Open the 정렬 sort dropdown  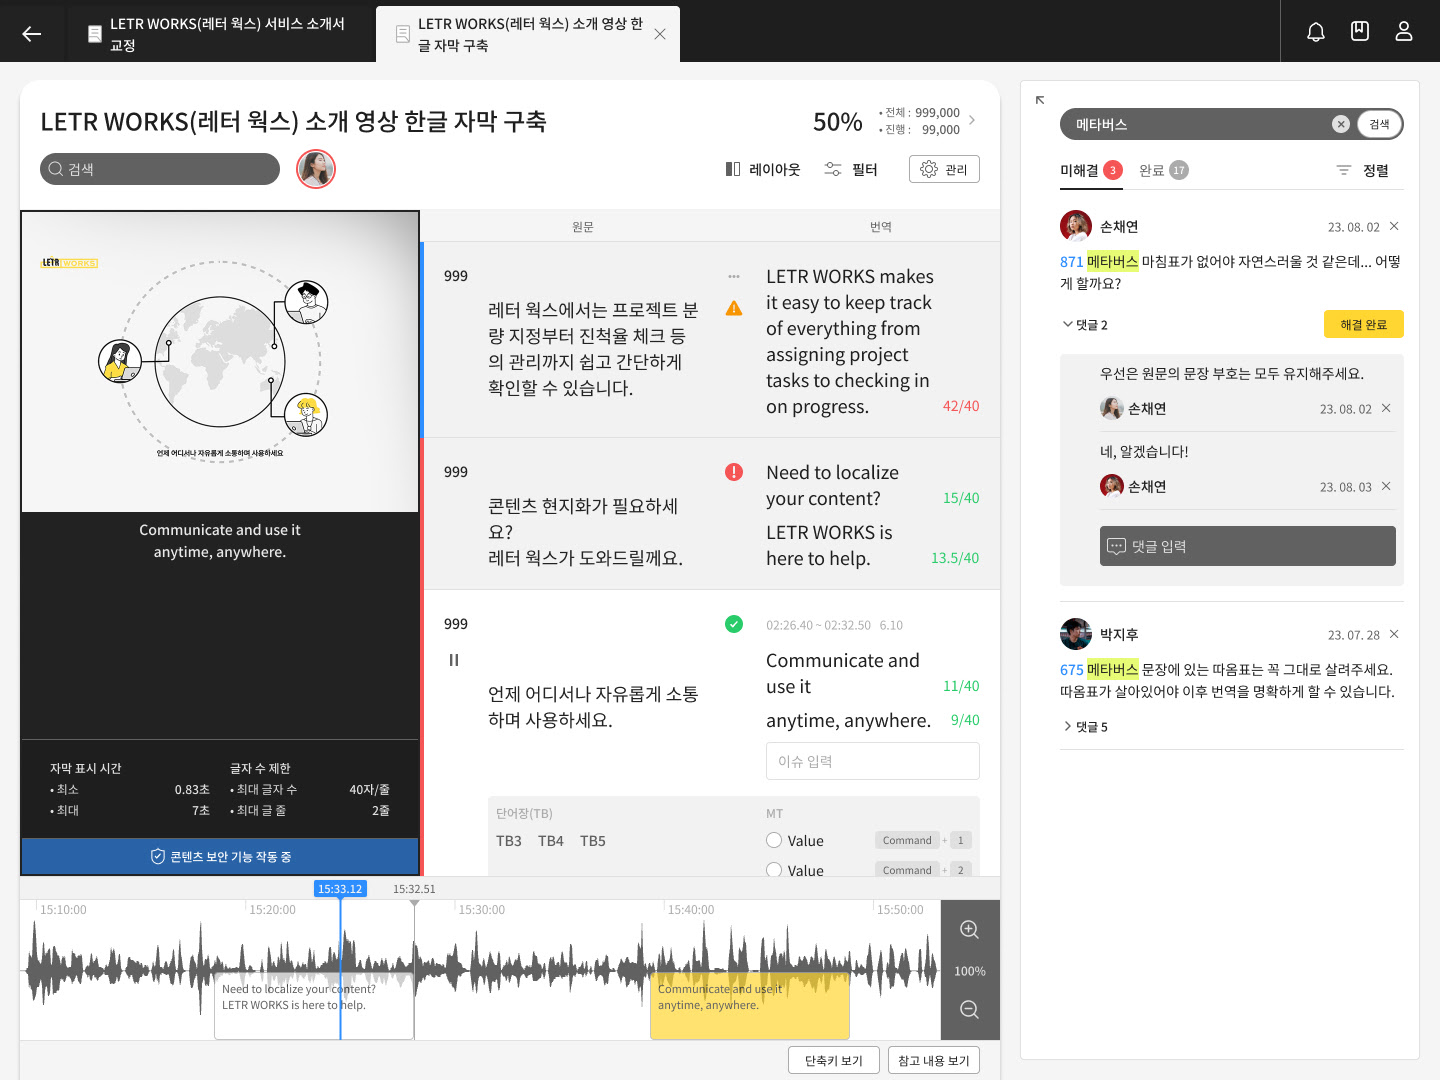click(x=1363, y=171)
